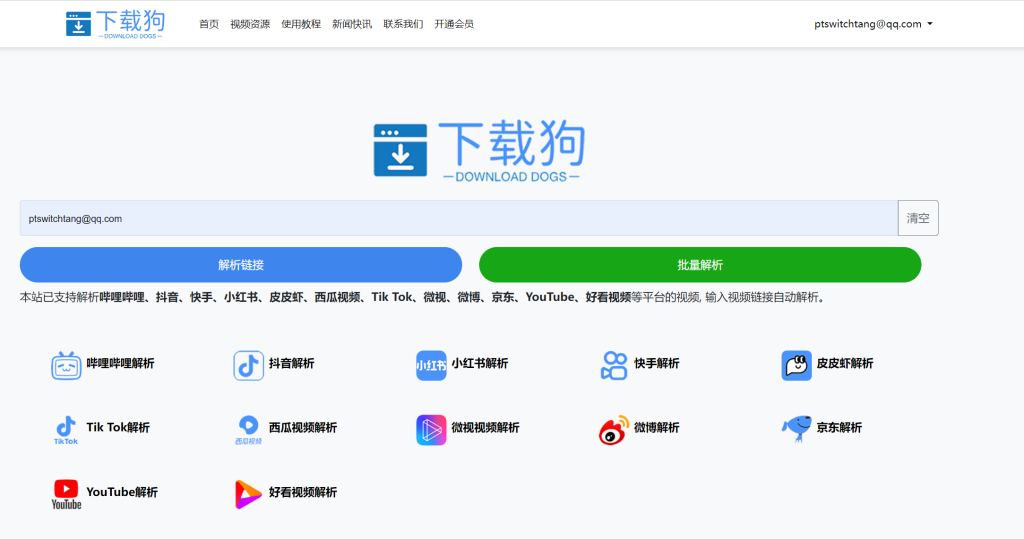Open 联系我们 in navigation
The height and width of the screenshot is (539, 1024).
403,24
